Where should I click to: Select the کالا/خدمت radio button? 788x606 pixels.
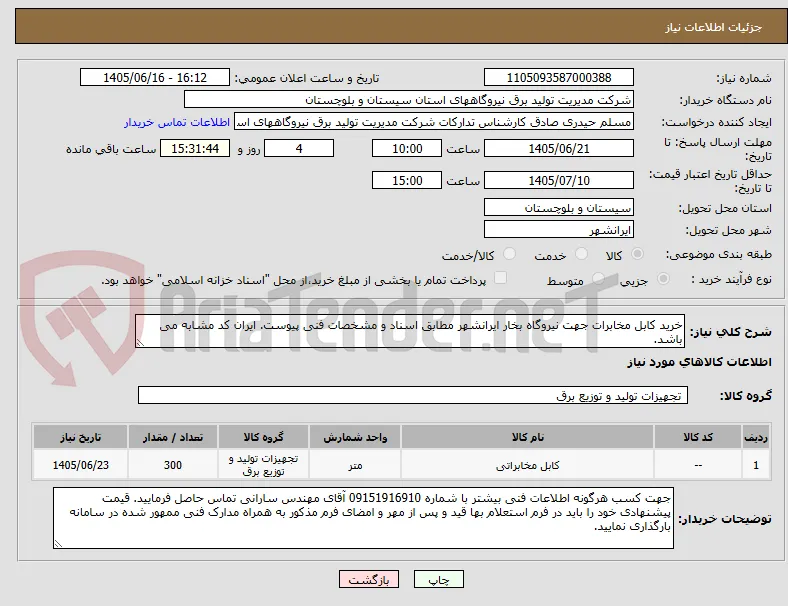point(510,254)
